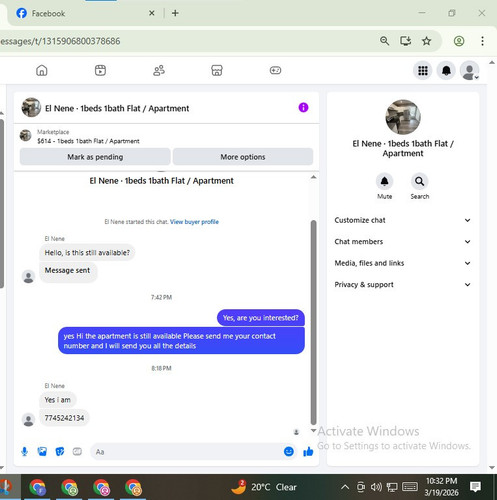Expand the Customize chat section

(x=403, y=220)
